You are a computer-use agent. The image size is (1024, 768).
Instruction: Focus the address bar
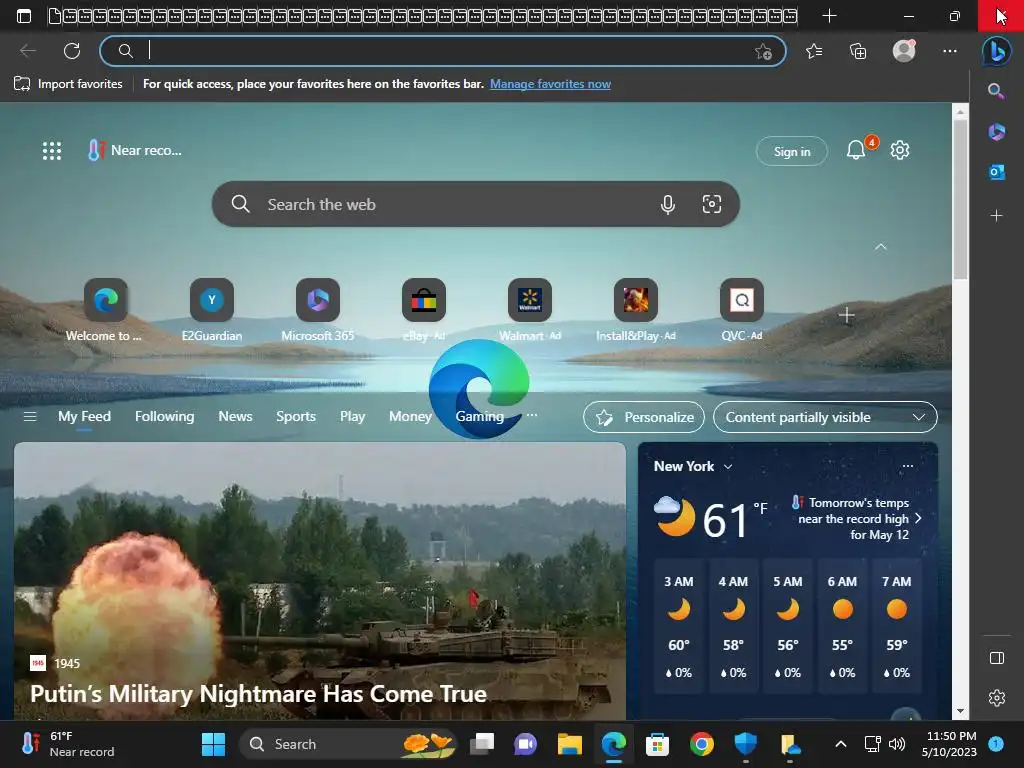click(443, 51)
